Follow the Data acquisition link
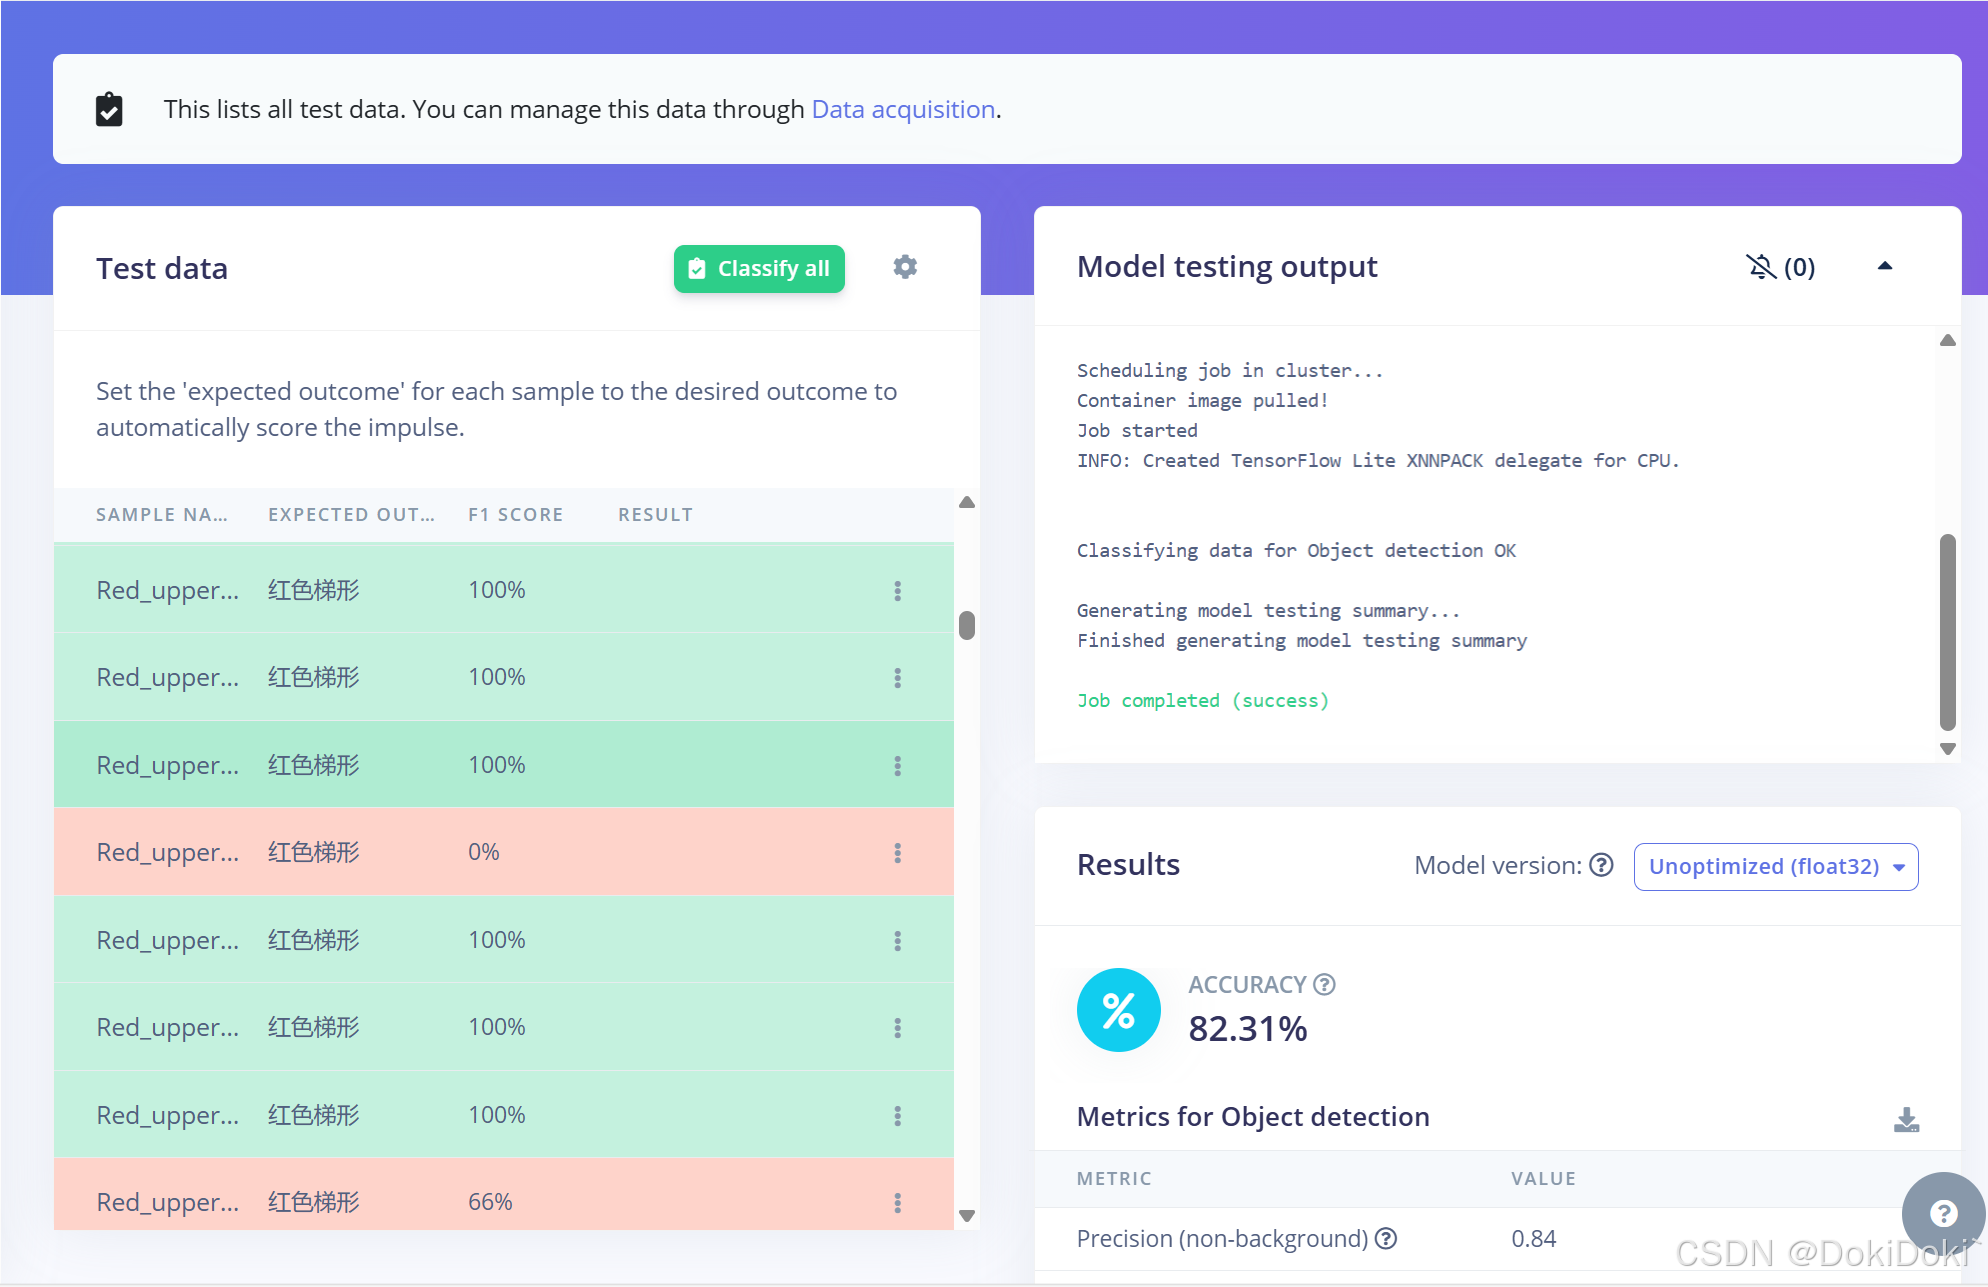The width and height of the screenshot is (1988, 1287). pyautogui.click(x=902, y=109)
